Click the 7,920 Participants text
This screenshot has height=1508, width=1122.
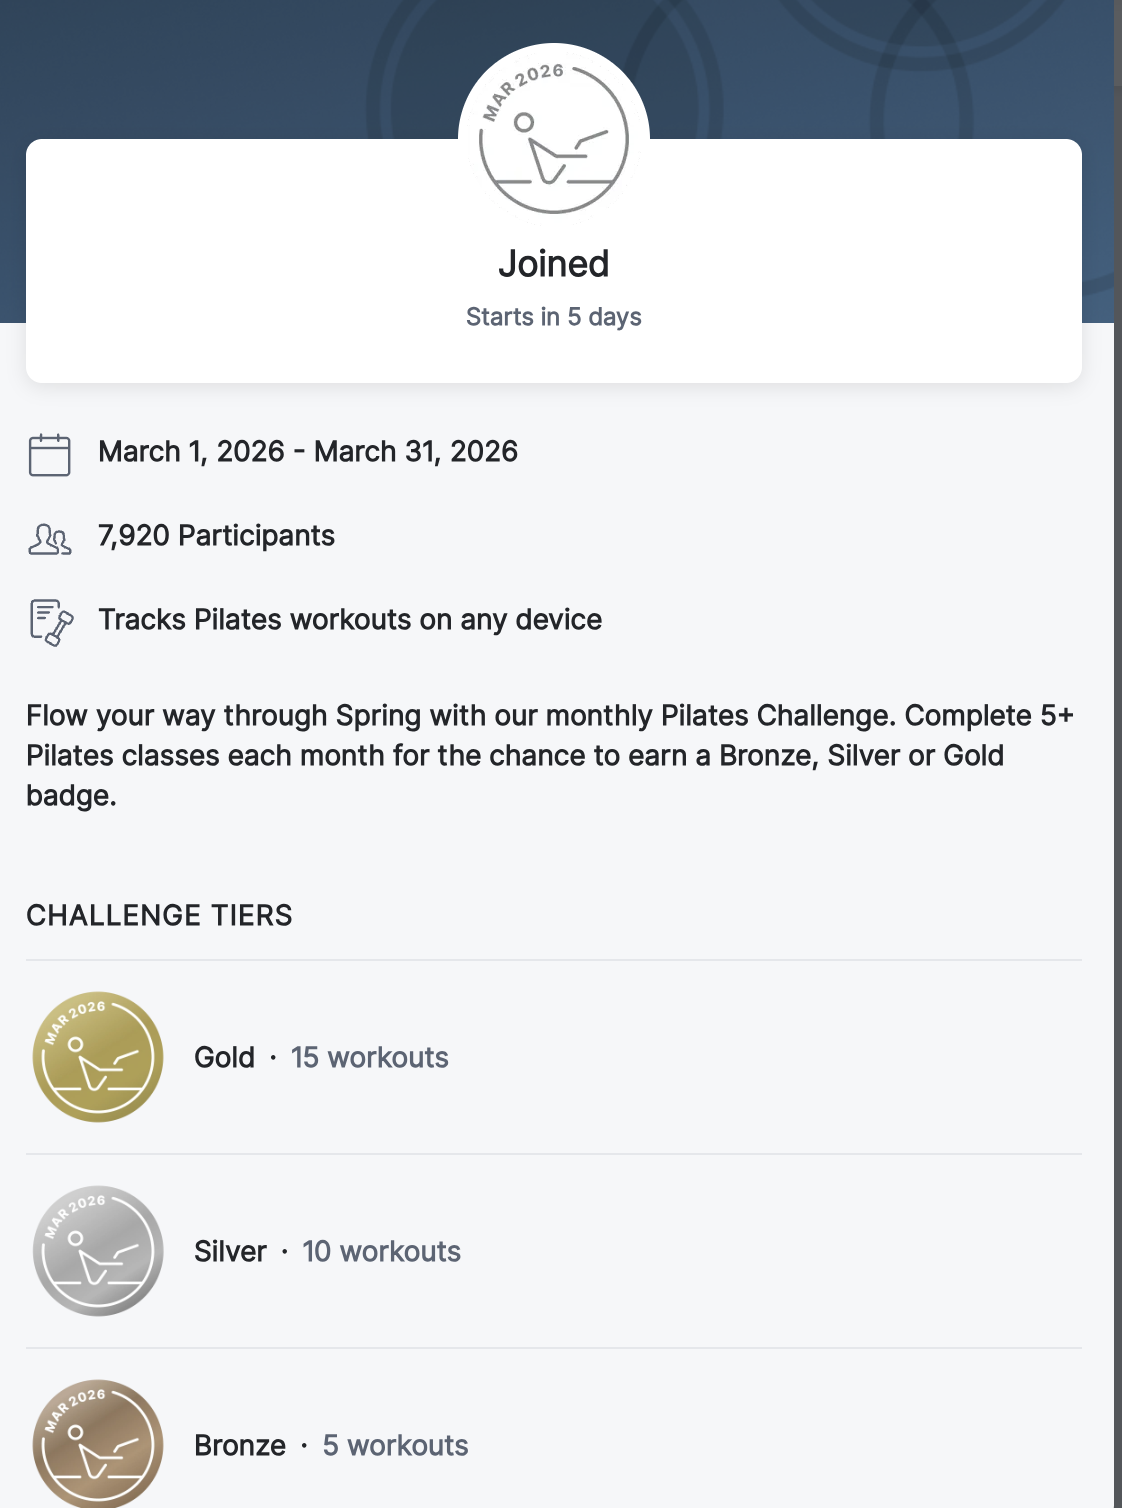click(x=215, y=536)
